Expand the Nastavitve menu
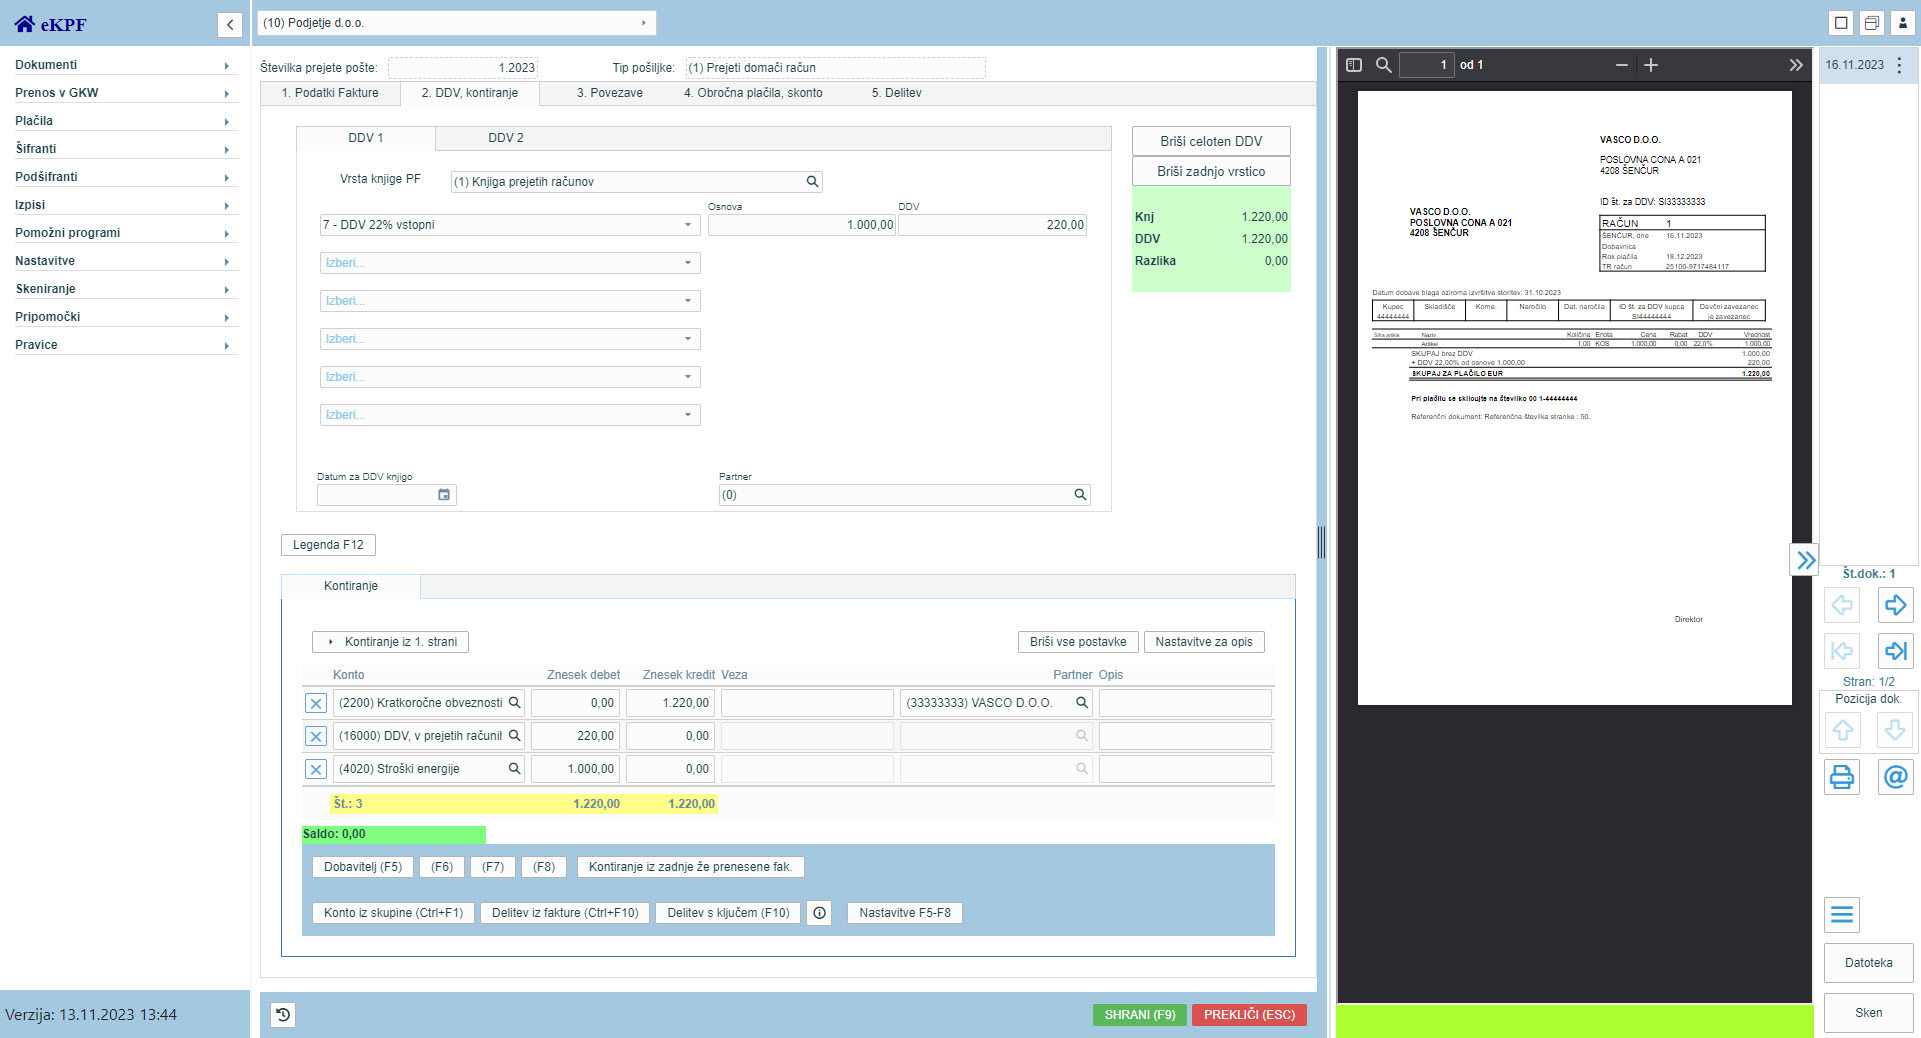The width and height of the screenshot is (1921, 1038). coord(126,261)
